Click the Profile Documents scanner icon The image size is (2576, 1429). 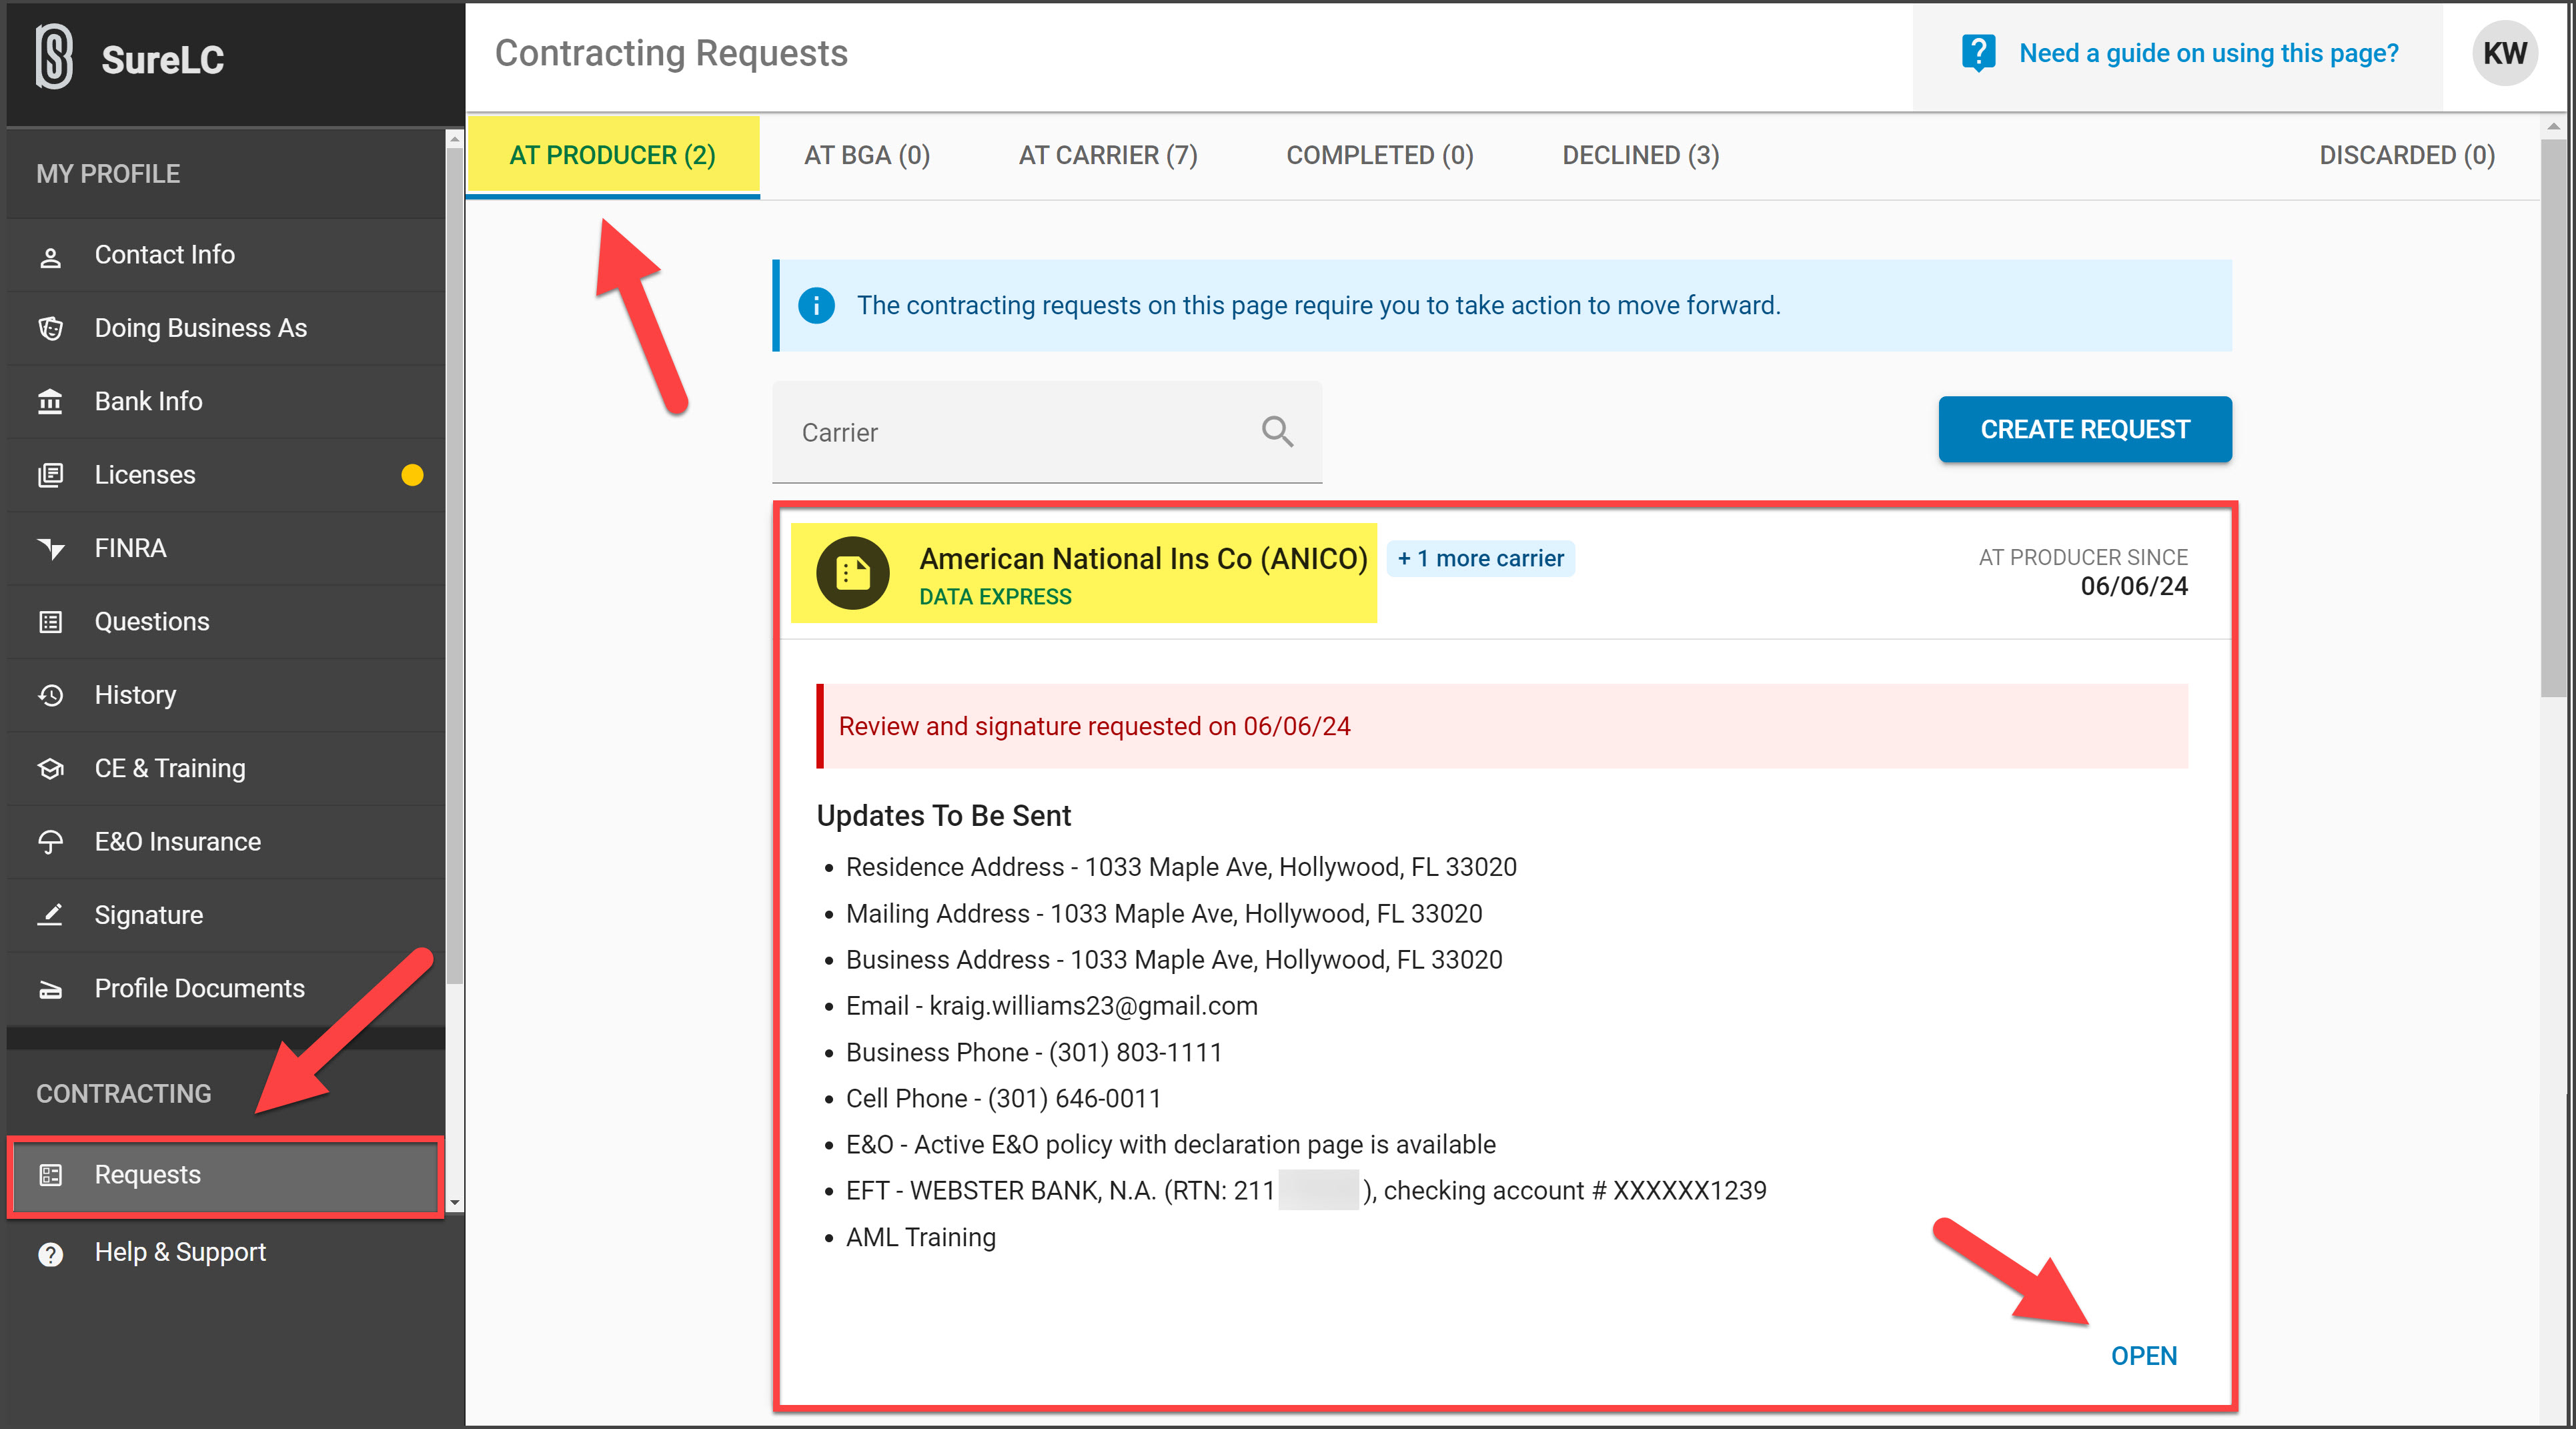pos(50,989)
